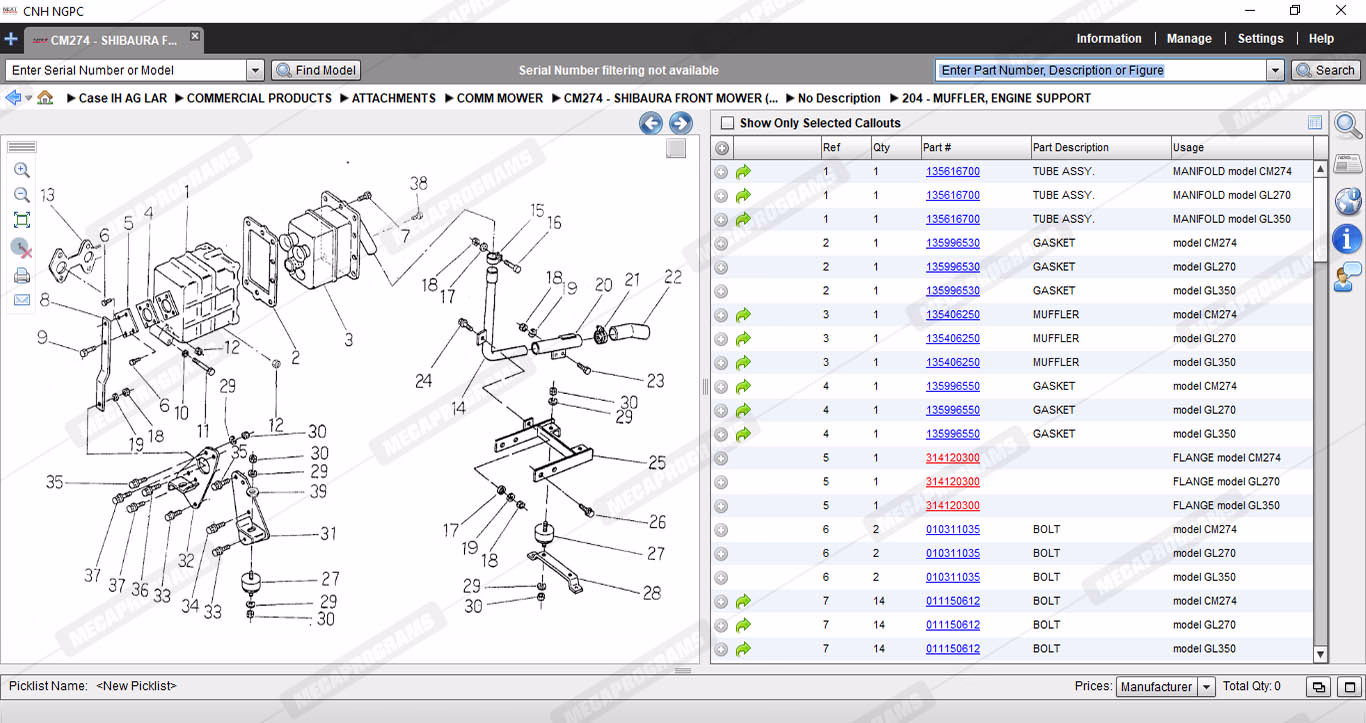1366x723 pixels.
Task: Add the MUFFLER model CM274 row to picklist
Action: tap(721, 315)
